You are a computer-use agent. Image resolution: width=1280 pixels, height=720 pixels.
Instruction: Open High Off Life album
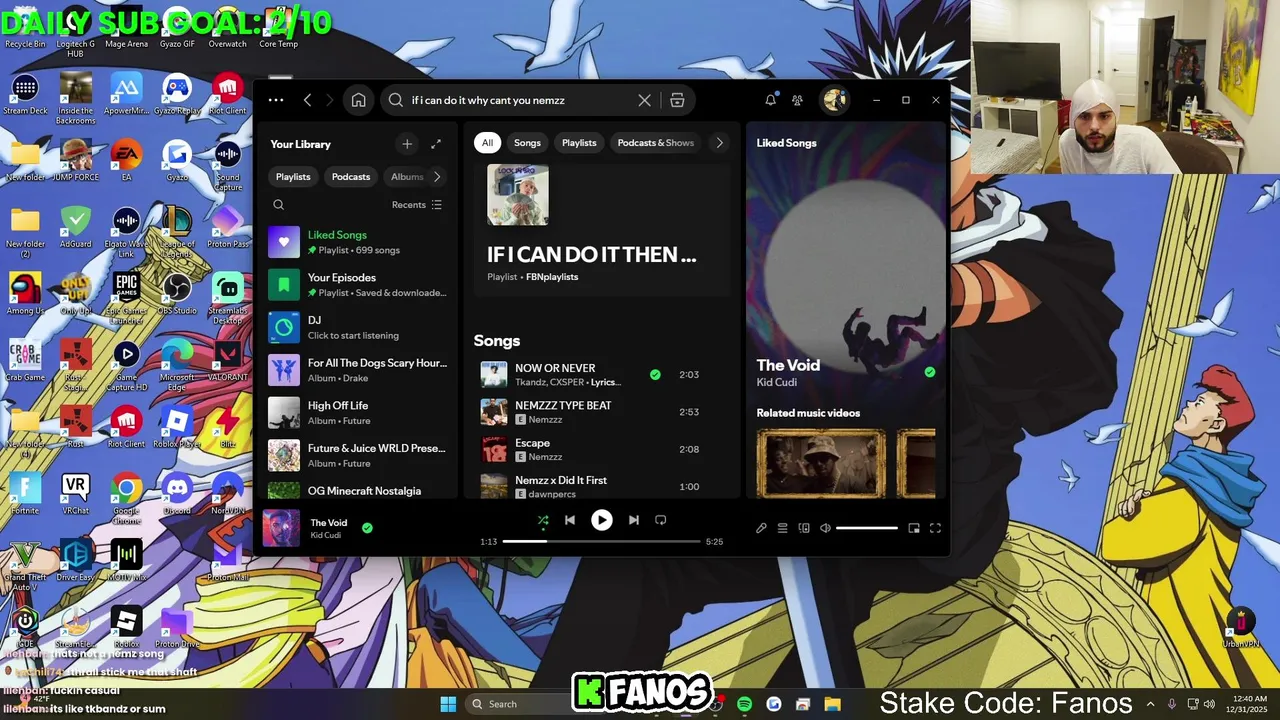click(358, 413)
